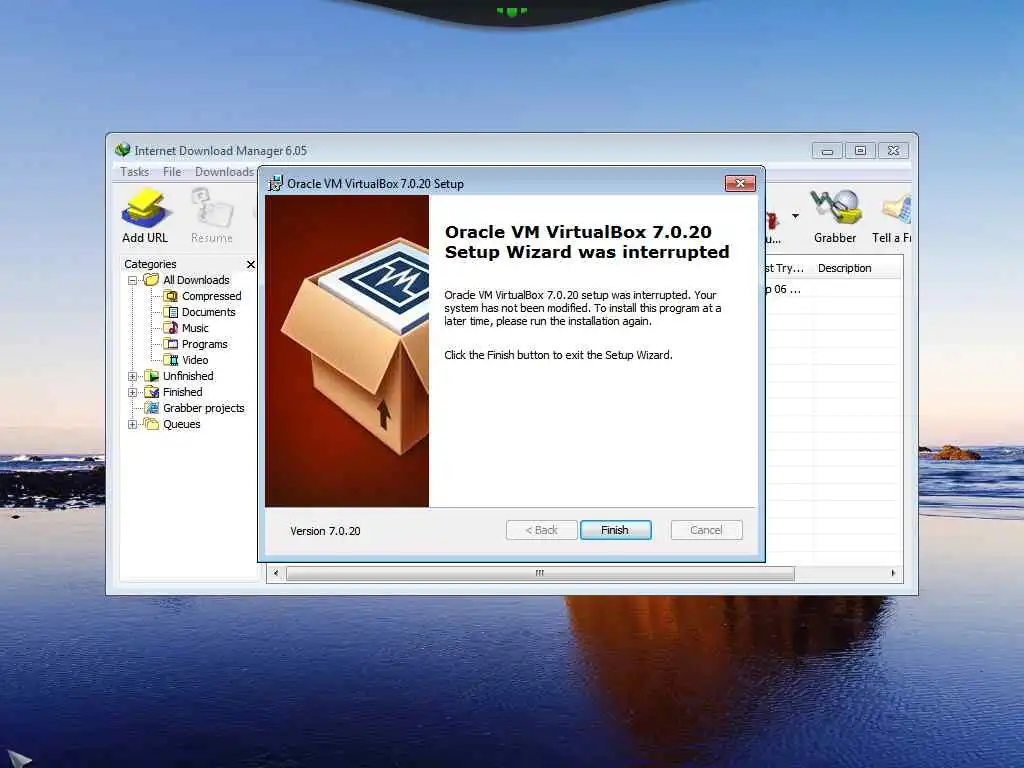Screen dimensions: 1024x768
Task: Click the Finish button in VirtualBox setup
Action: point(615,530)
